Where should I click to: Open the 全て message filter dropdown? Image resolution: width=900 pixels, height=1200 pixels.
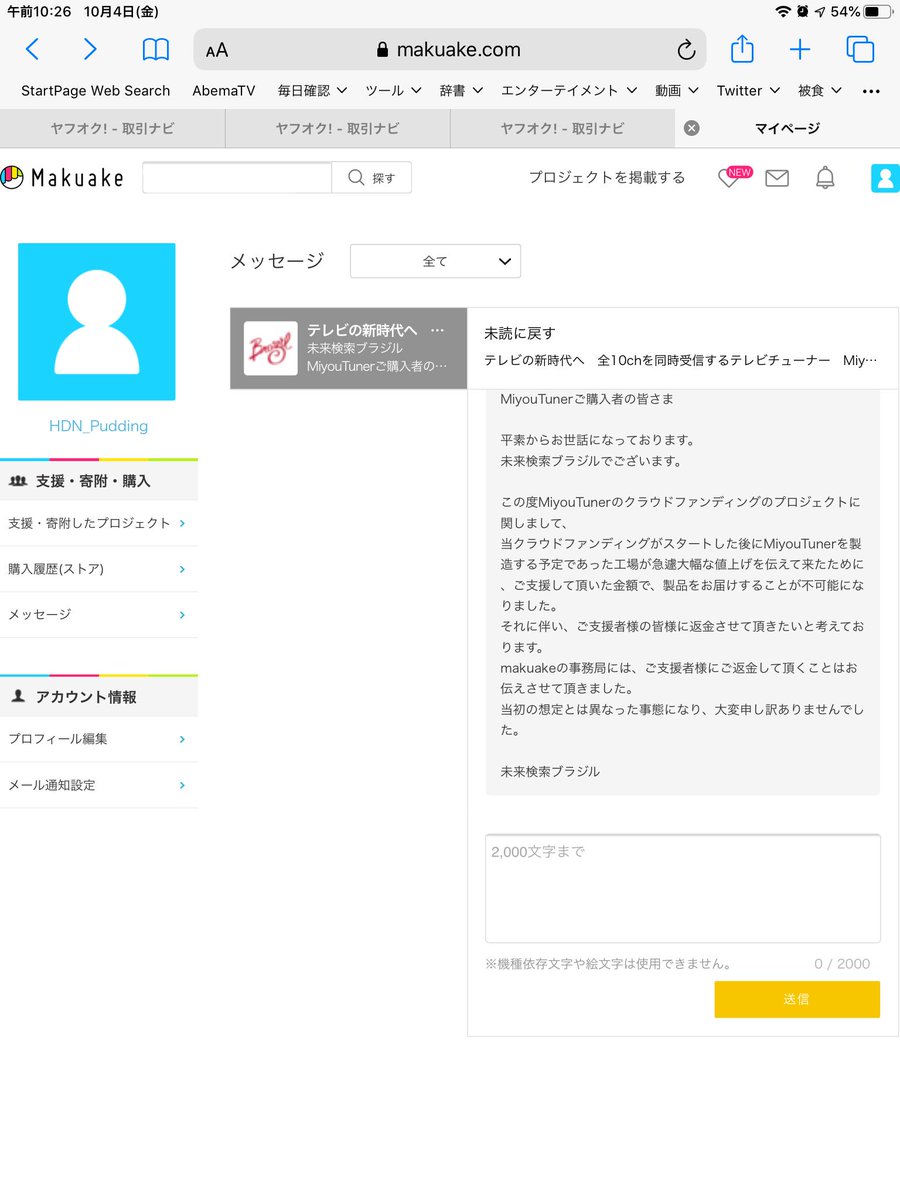tap(435, 261)
